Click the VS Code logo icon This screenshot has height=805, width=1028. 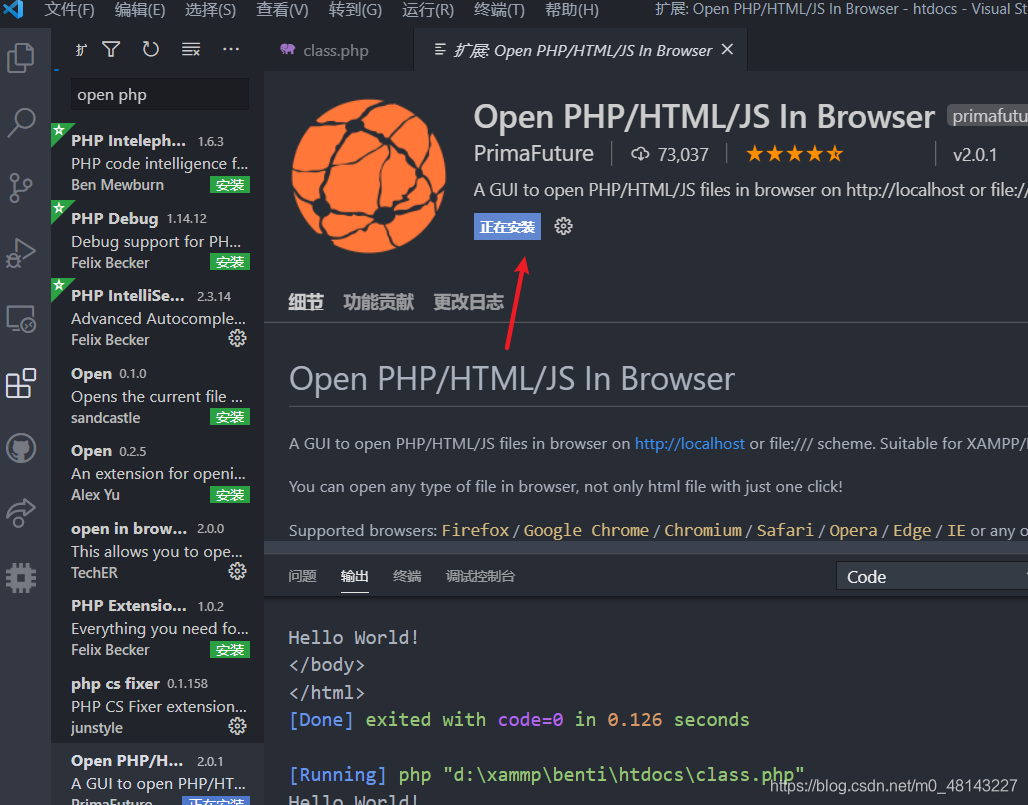tap(14, 9)
